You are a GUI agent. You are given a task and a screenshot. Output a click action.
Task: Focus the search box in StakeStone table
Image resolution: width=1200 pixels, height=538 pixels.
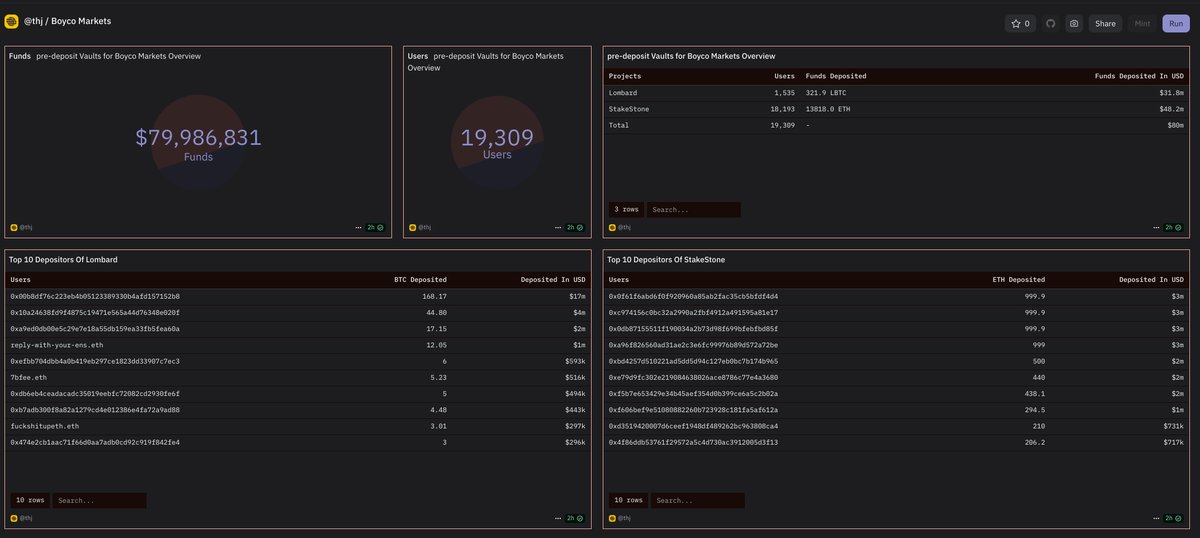[699, 500]
